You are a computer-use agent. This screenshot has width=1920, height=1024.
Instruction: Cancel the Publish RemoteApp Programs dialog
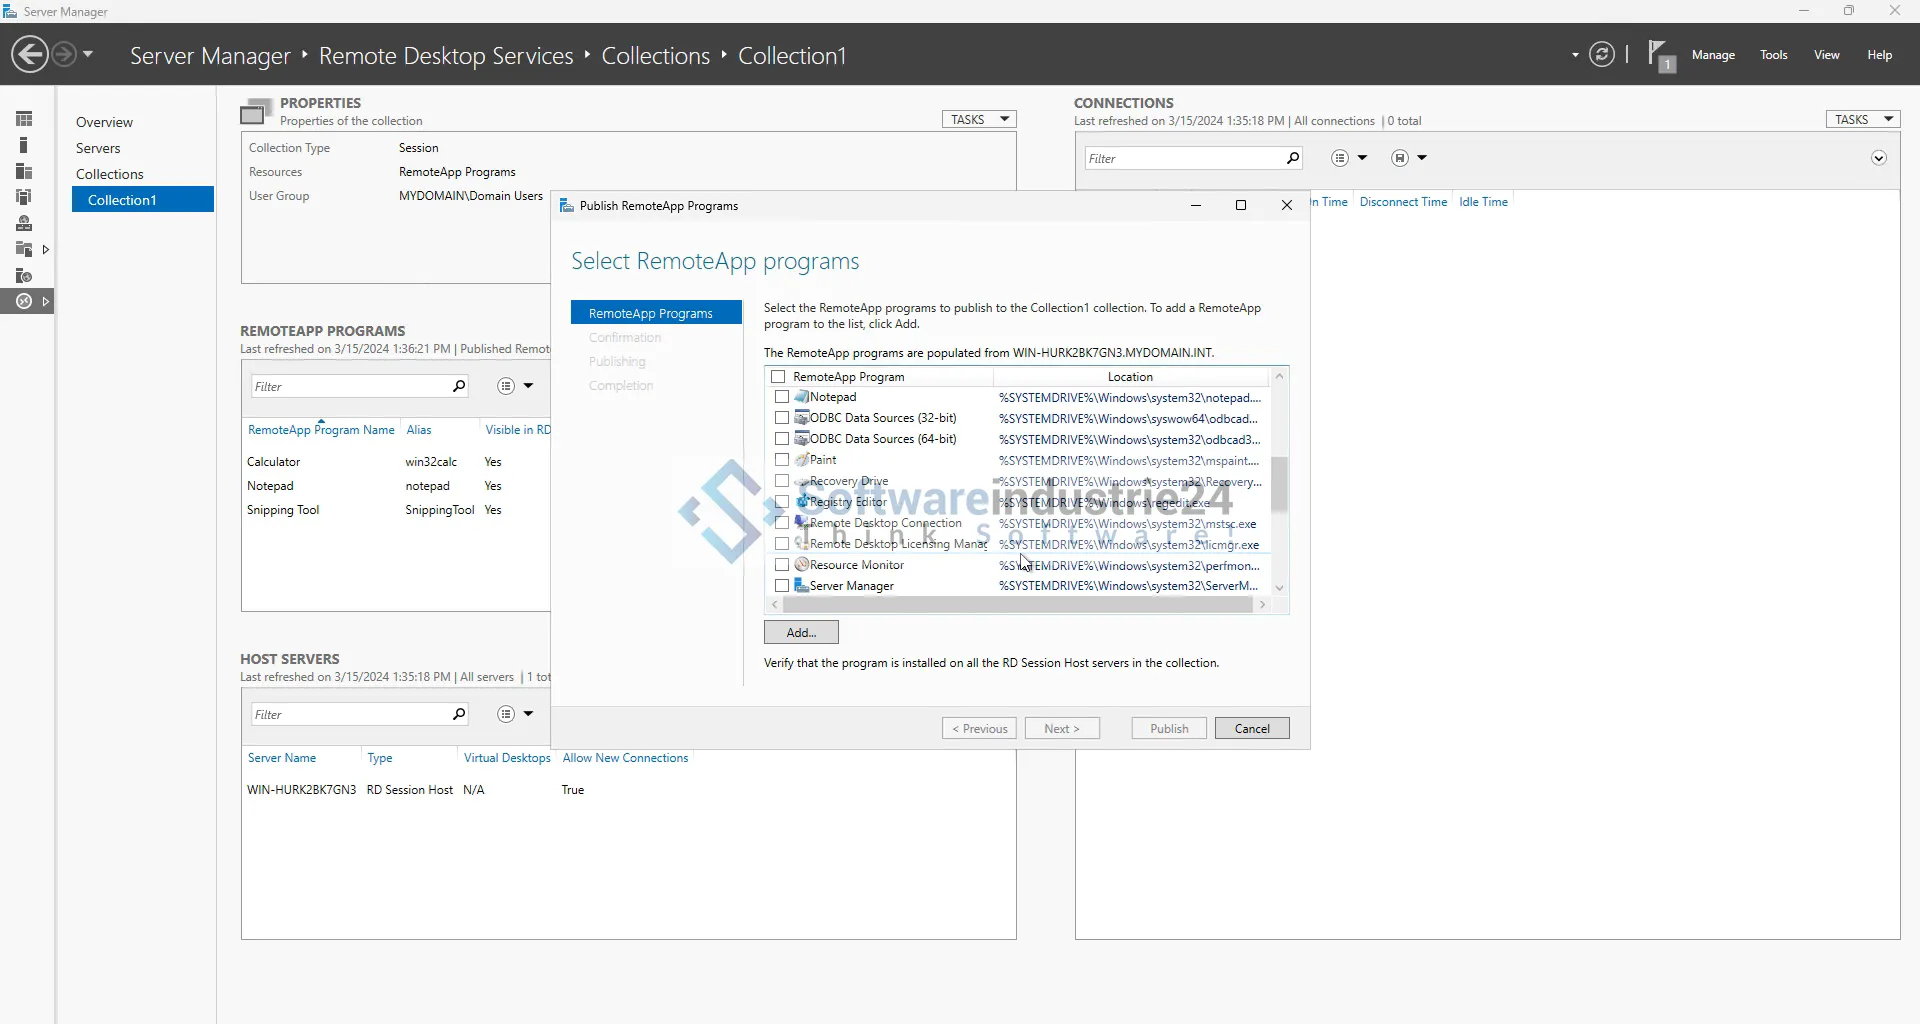[1251, 729]
